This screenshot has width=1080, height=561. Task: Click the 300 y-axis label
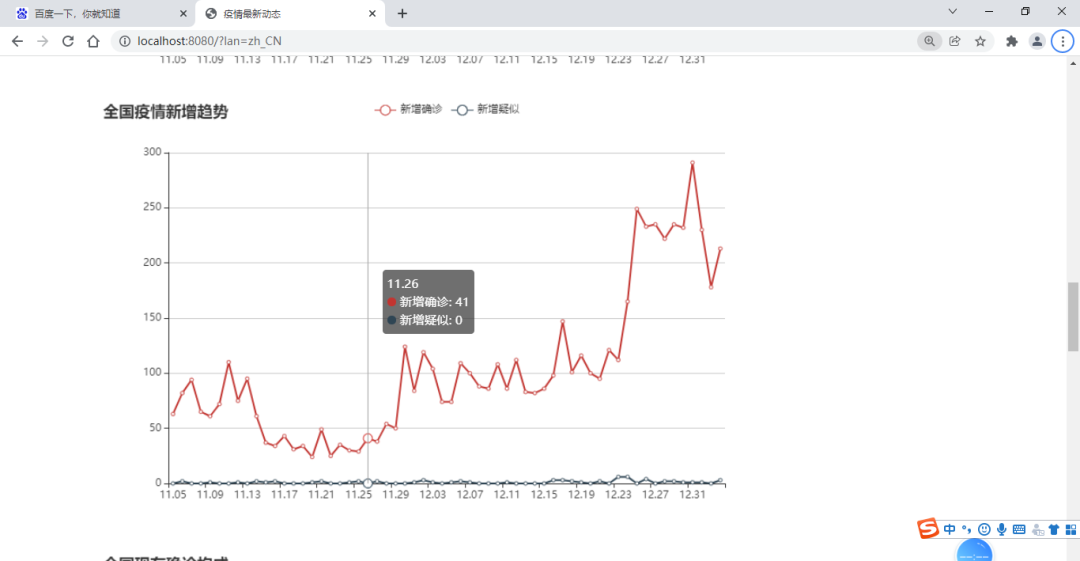(152, 152)
